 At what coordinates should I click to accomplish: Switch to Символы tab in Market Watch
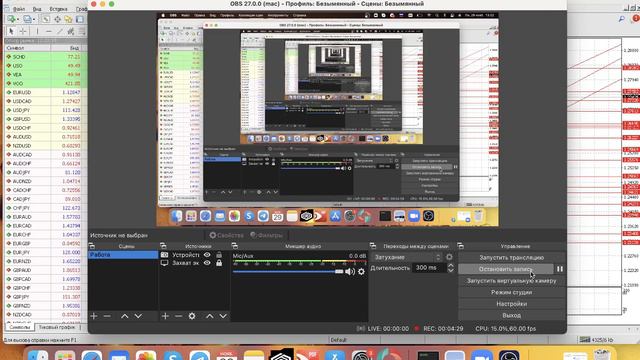19,327
